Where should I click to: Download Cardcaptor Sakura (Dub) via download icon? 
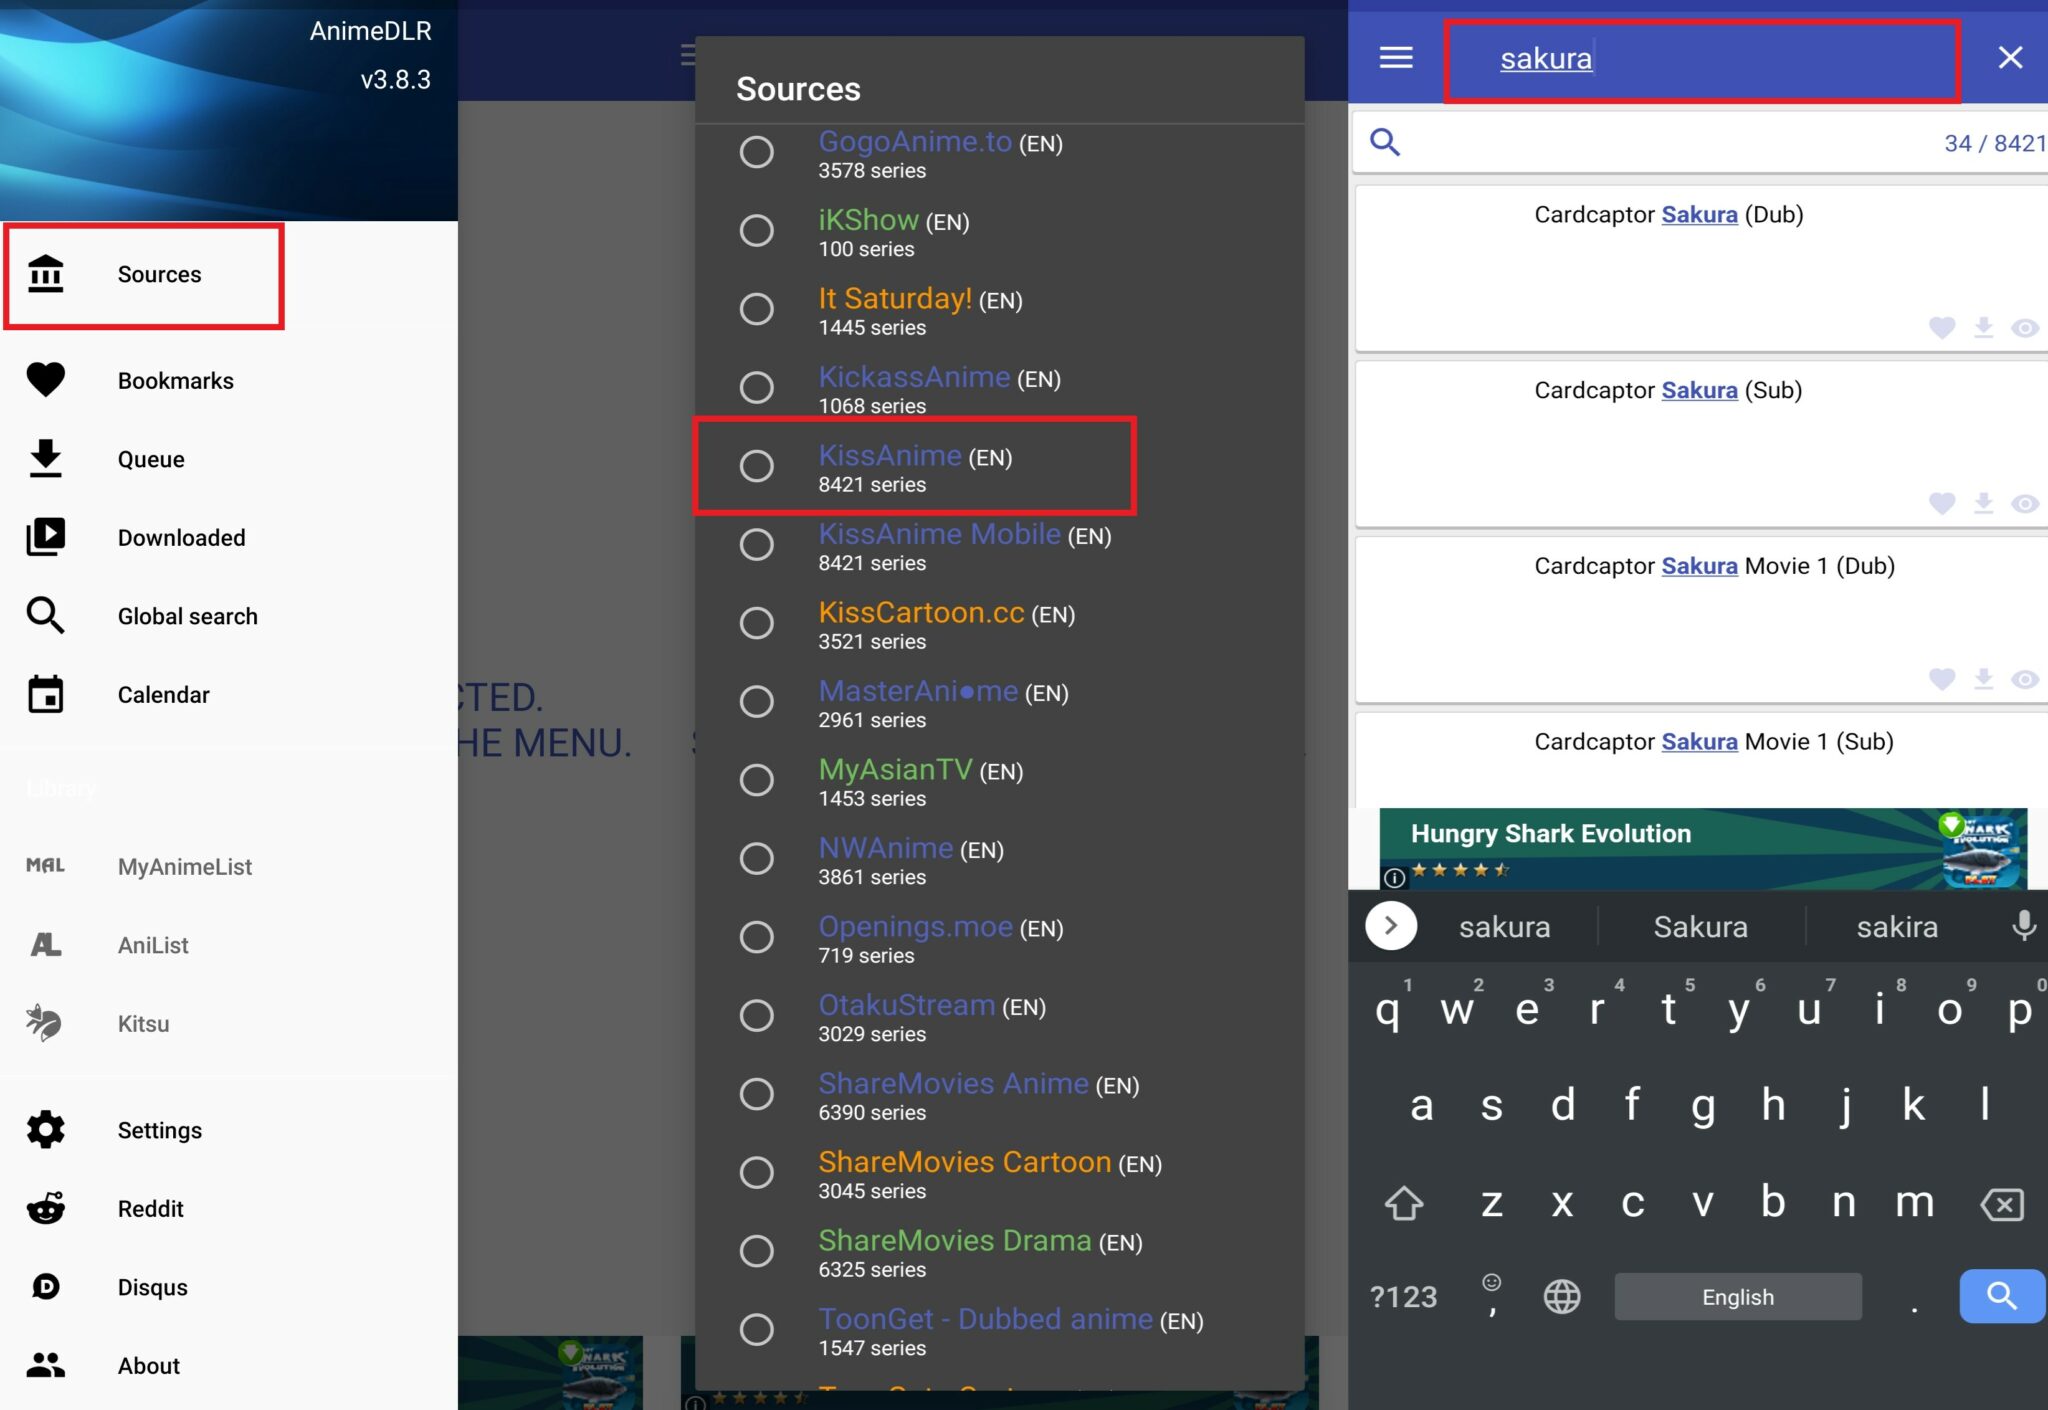[1984, 328]
